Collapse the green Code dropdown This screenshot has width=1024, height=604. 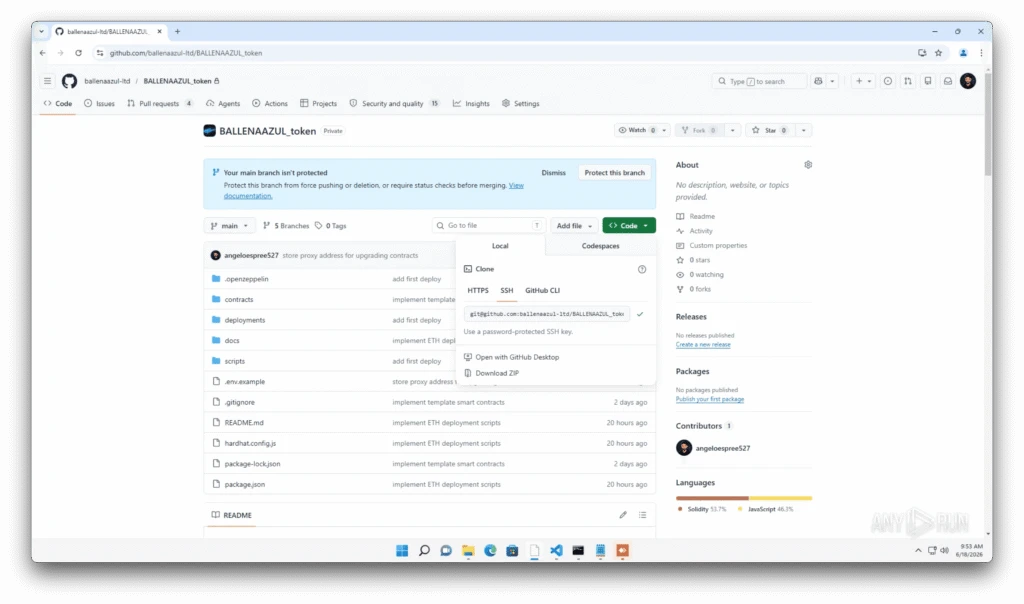pos(629,226)
